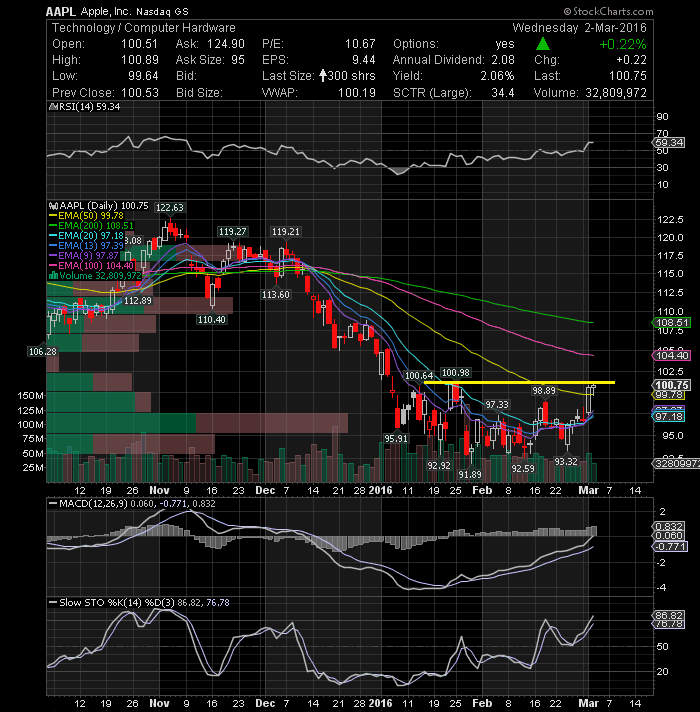Click the Low 99.64 value
This screenshot has width=700, height=712.
tap(143, 76)
